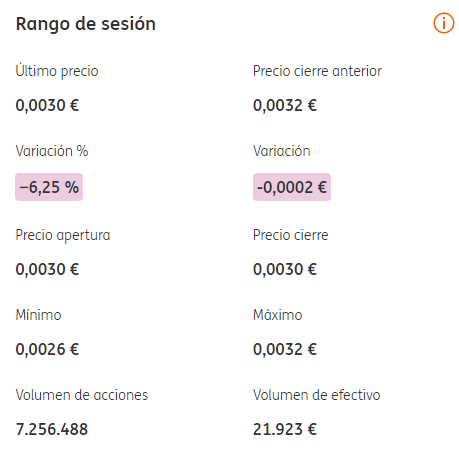Click the Volumen de efectivo value 21.923 €

285,429
